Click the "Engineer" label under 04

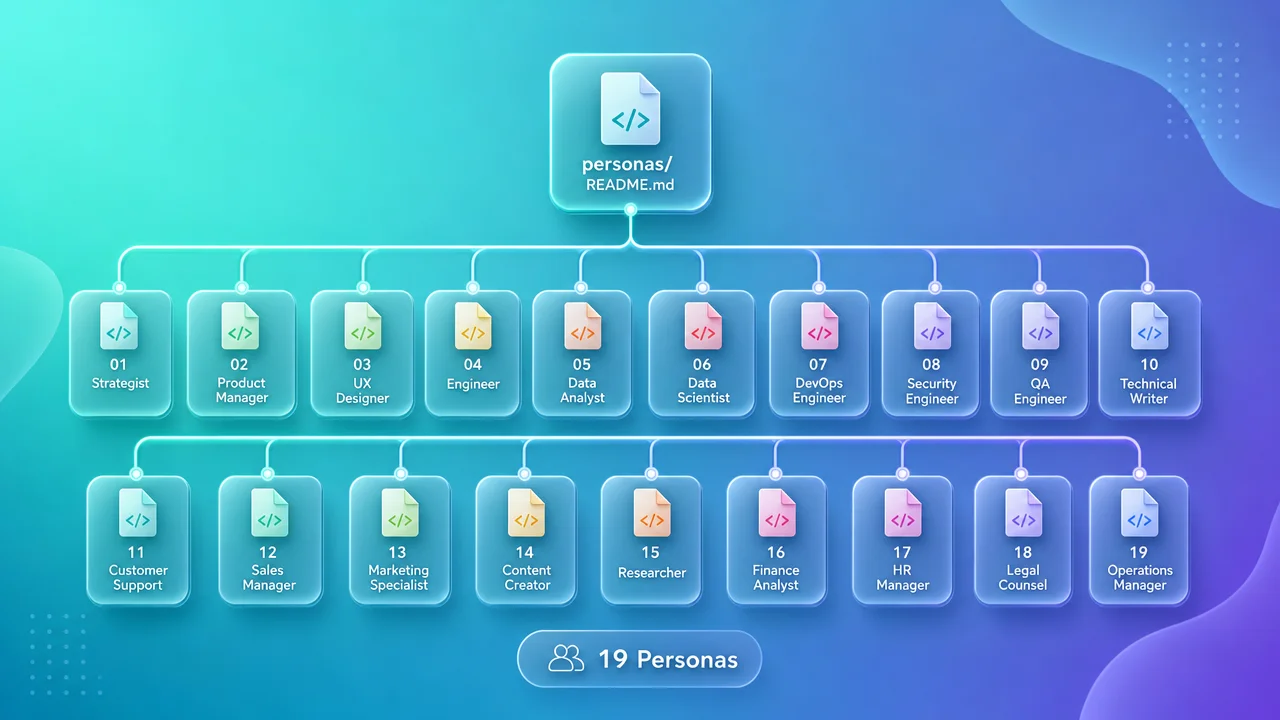click(473, 384)
